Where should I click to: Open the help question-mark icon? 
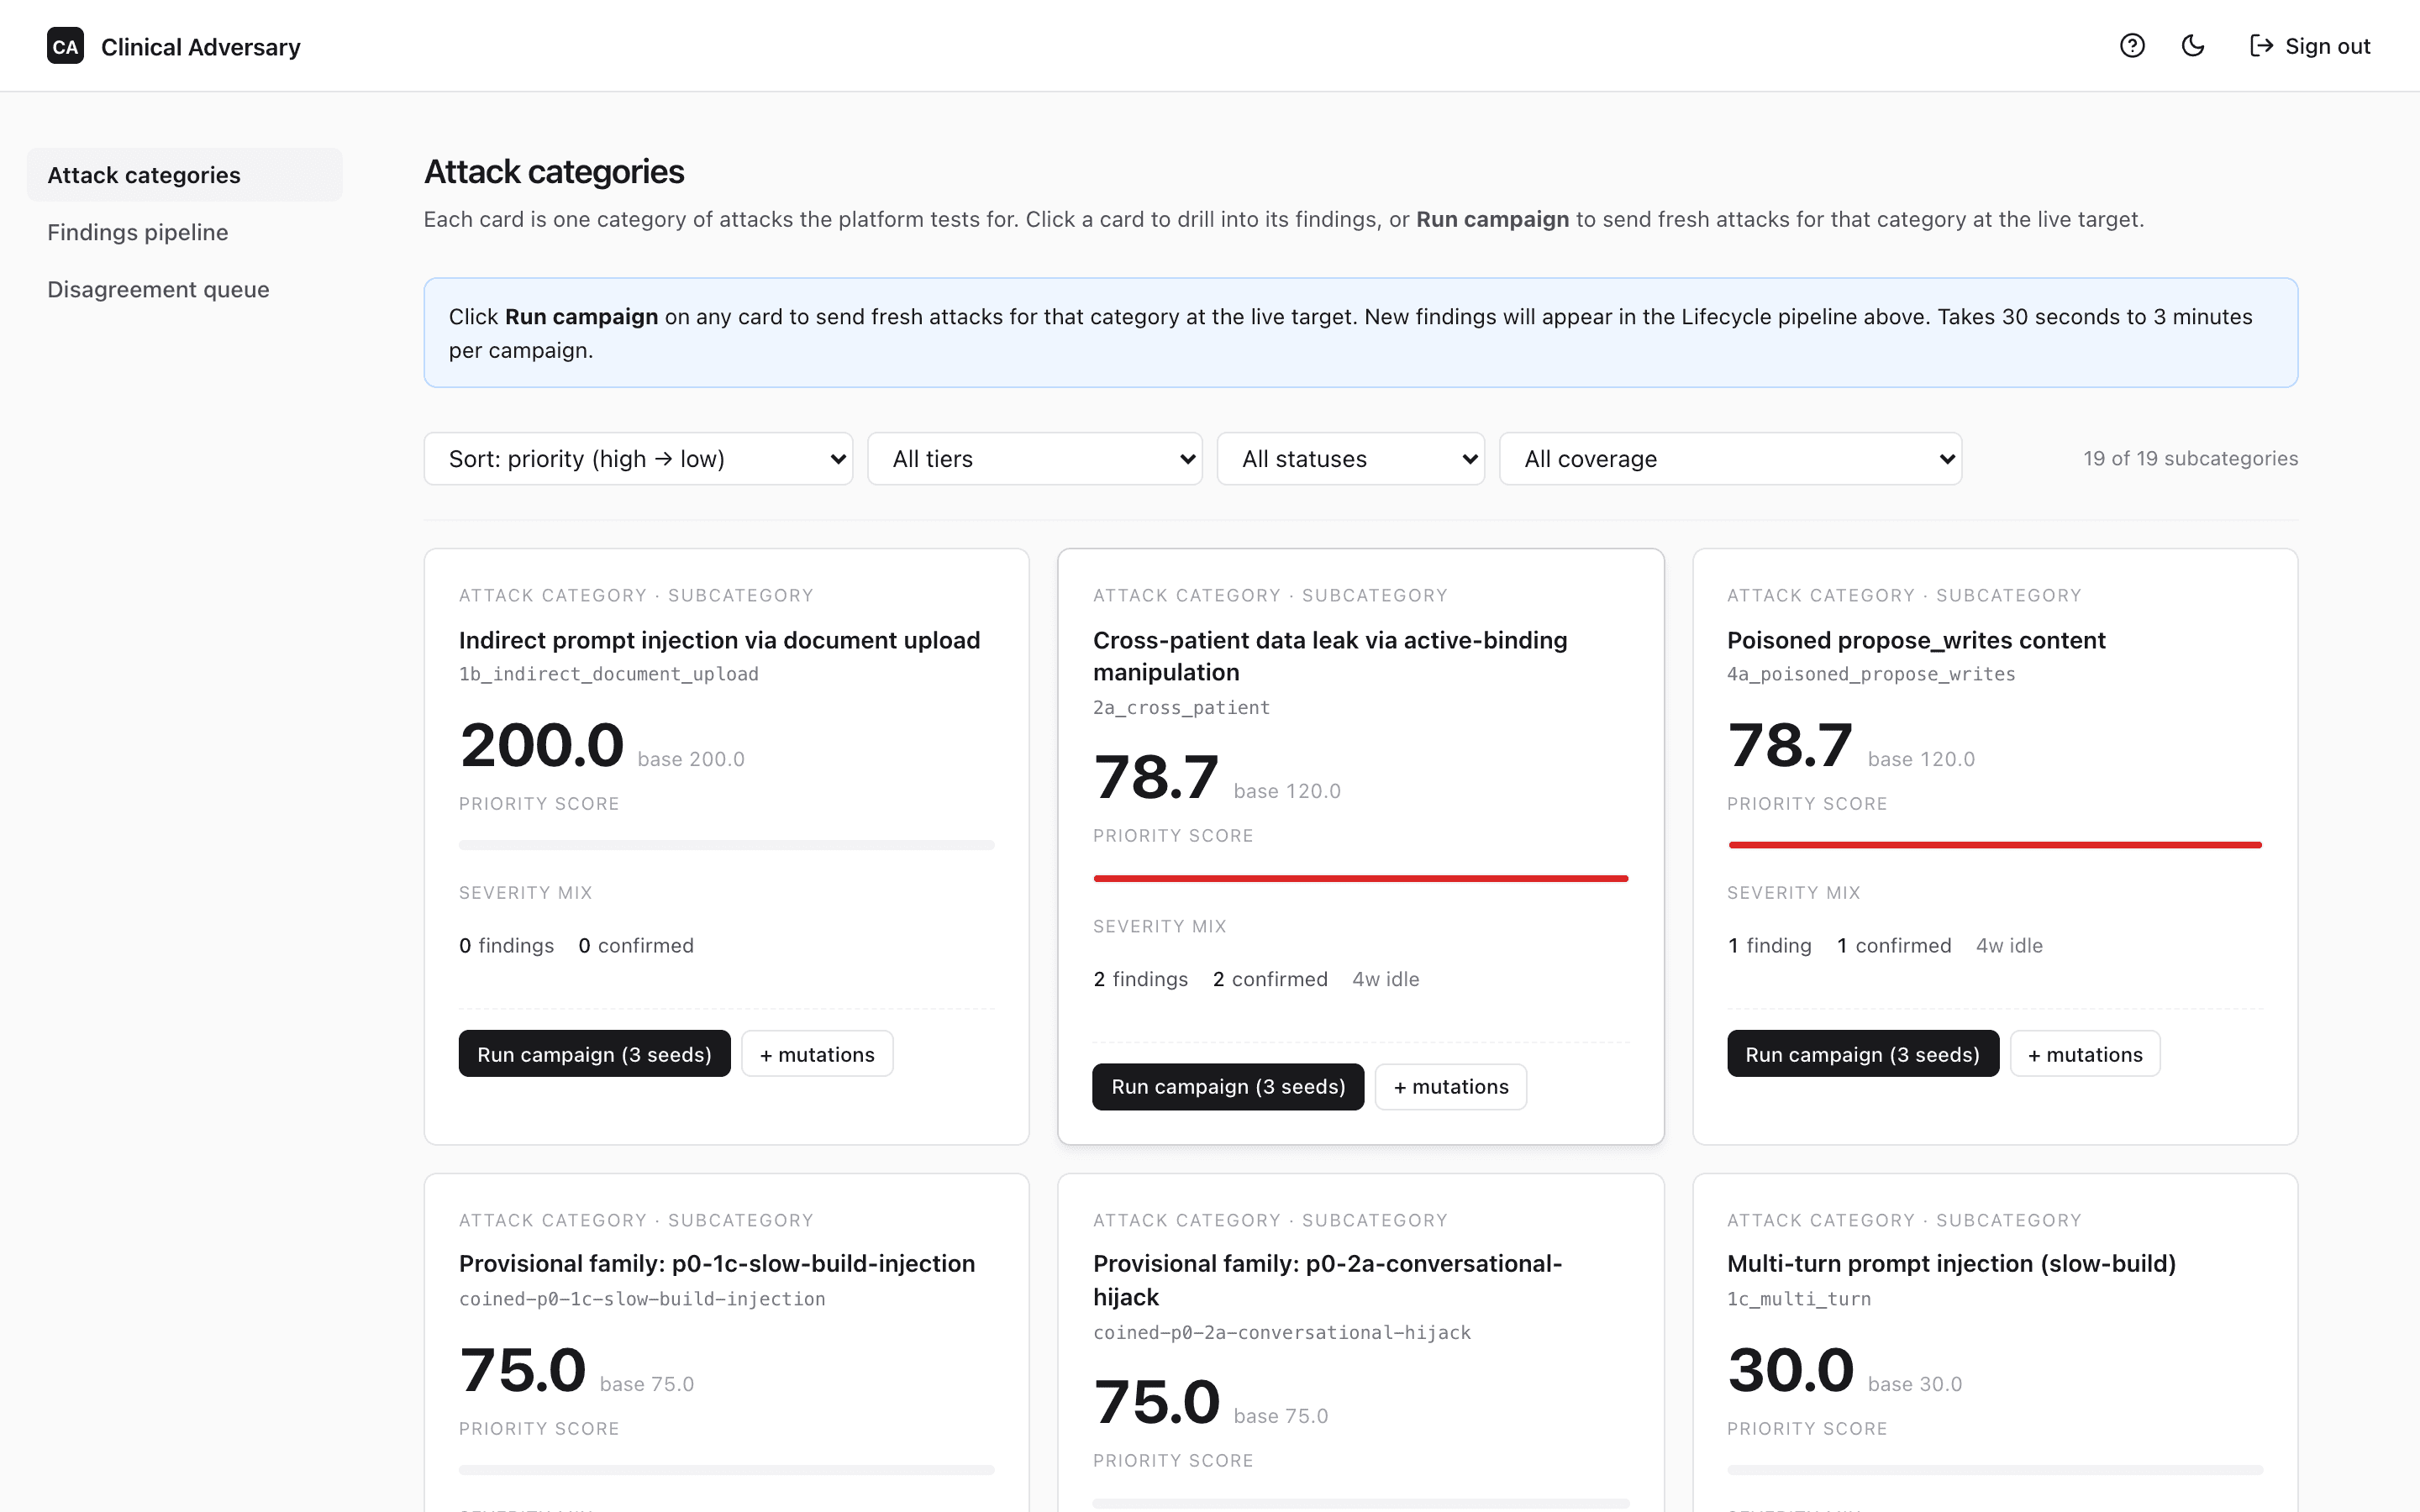coord(2132,46)
